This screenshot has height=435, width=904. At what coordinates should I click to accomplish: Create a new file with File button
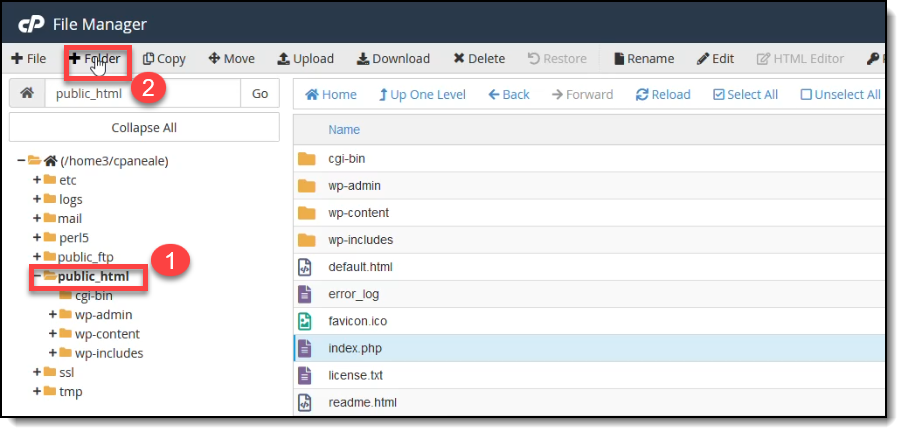click(29, 59)
